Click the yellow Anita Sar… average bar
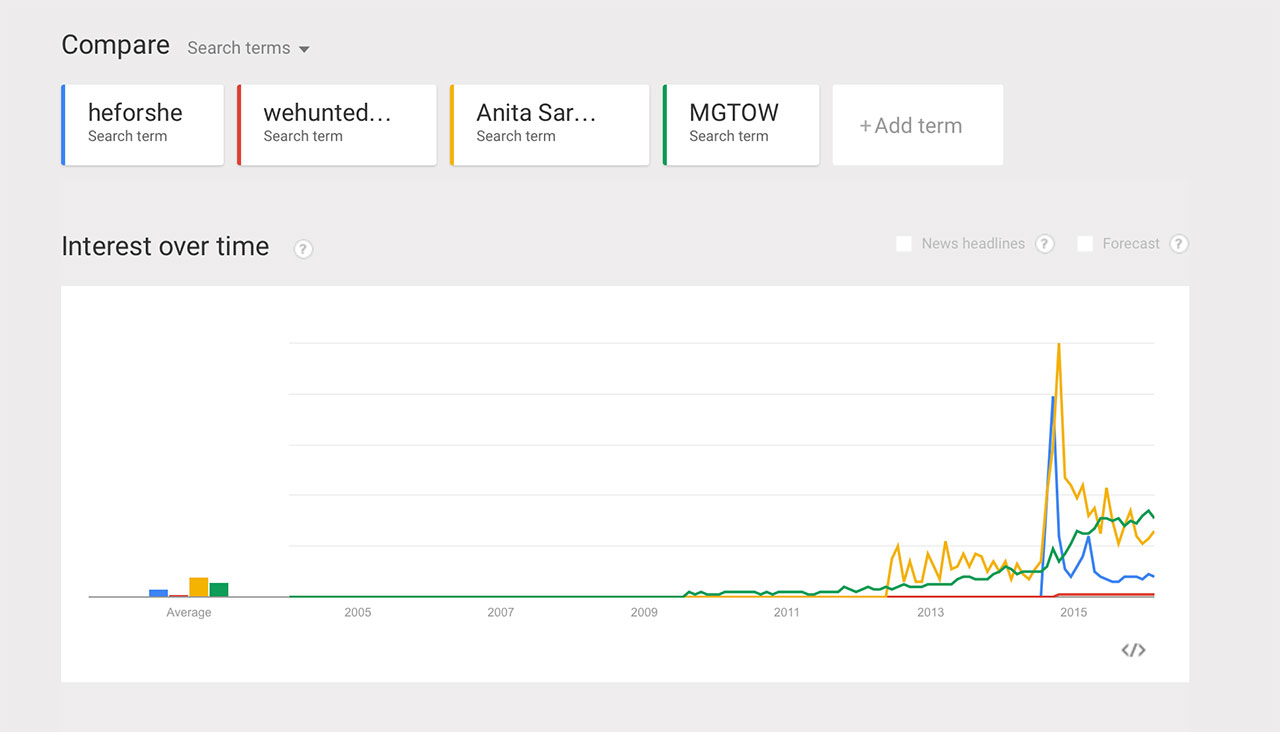Viewport: 1280px width, 732px height. [x=198, y=587]
